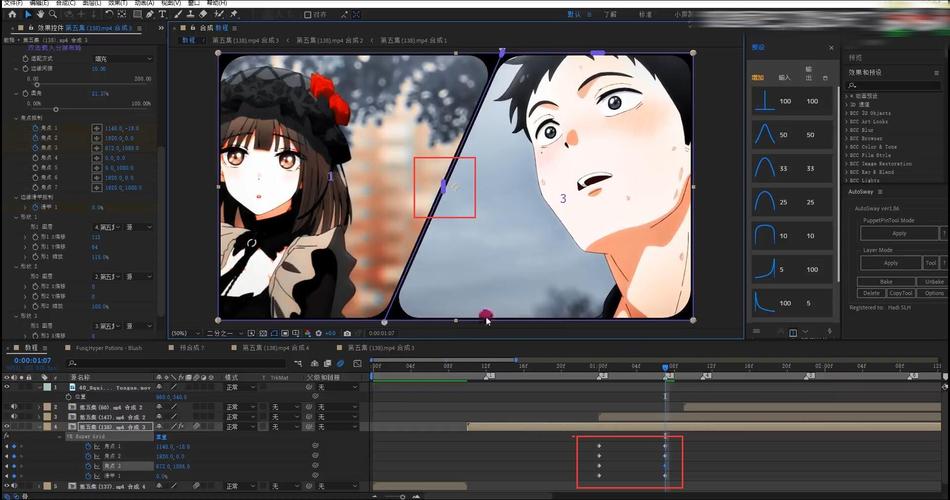The image size is (950, 500).
Task: Open the Edit menu
Action: coord(38,3)
